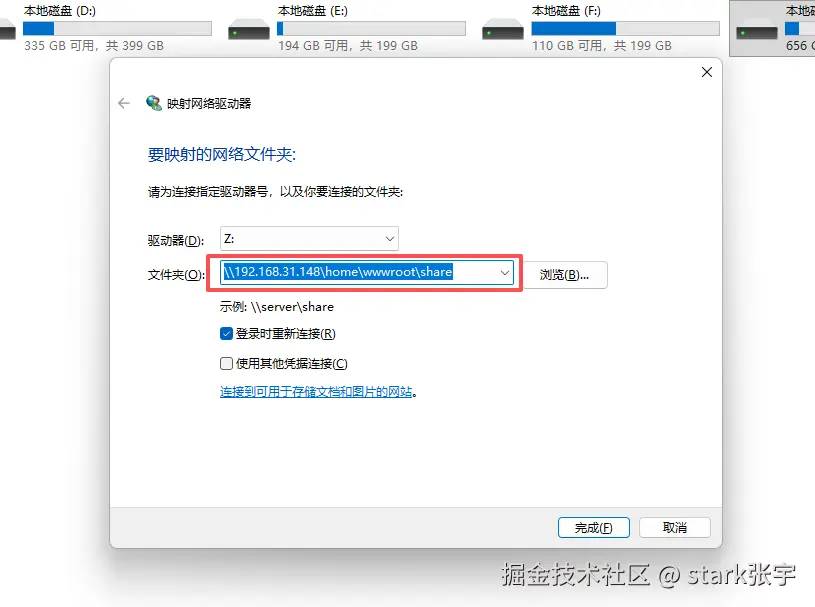Open the 连接到可用于存储文档和图片的网站 link

click(316, 391)
